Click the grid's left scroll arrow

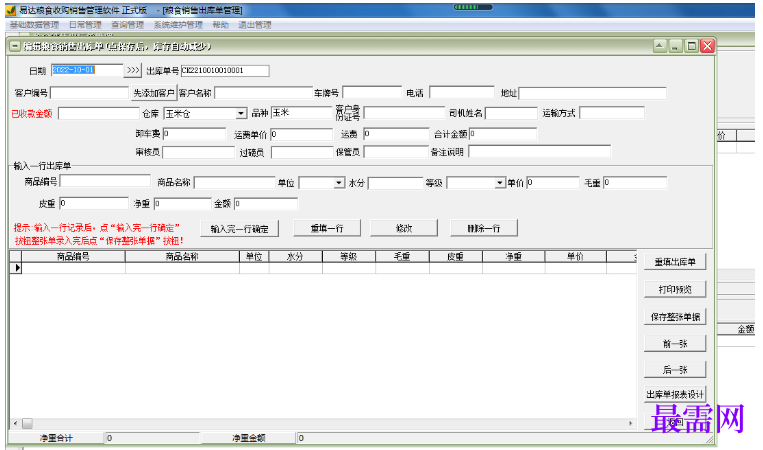tap(16, 423)
